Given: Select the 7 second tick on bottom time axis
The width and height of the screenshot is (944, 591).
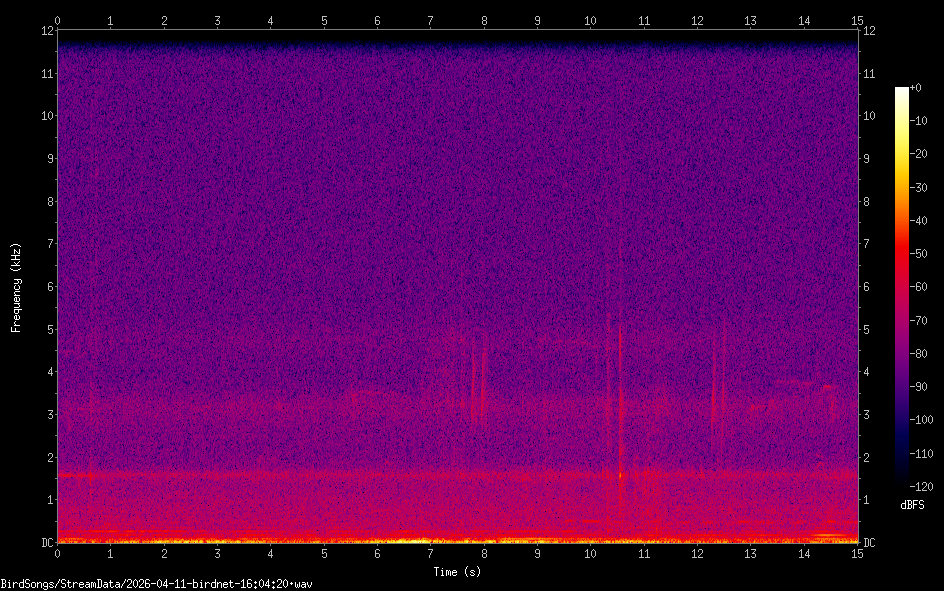Looking at the screenshot, I should point(430,553).
